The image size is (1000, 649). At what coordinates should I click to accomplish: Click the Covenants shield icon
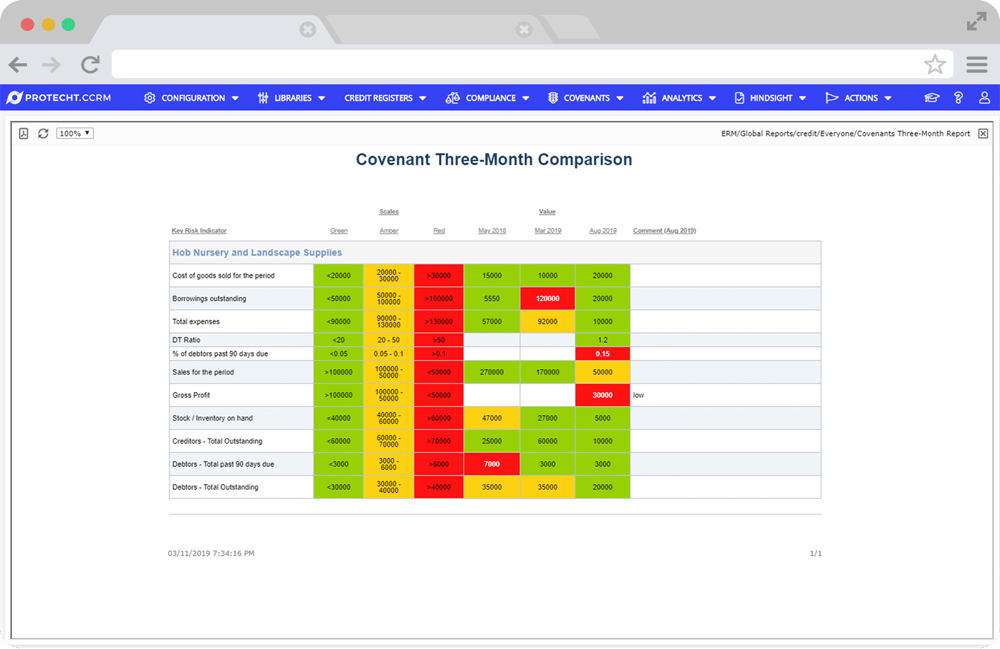tap(552, 98)
